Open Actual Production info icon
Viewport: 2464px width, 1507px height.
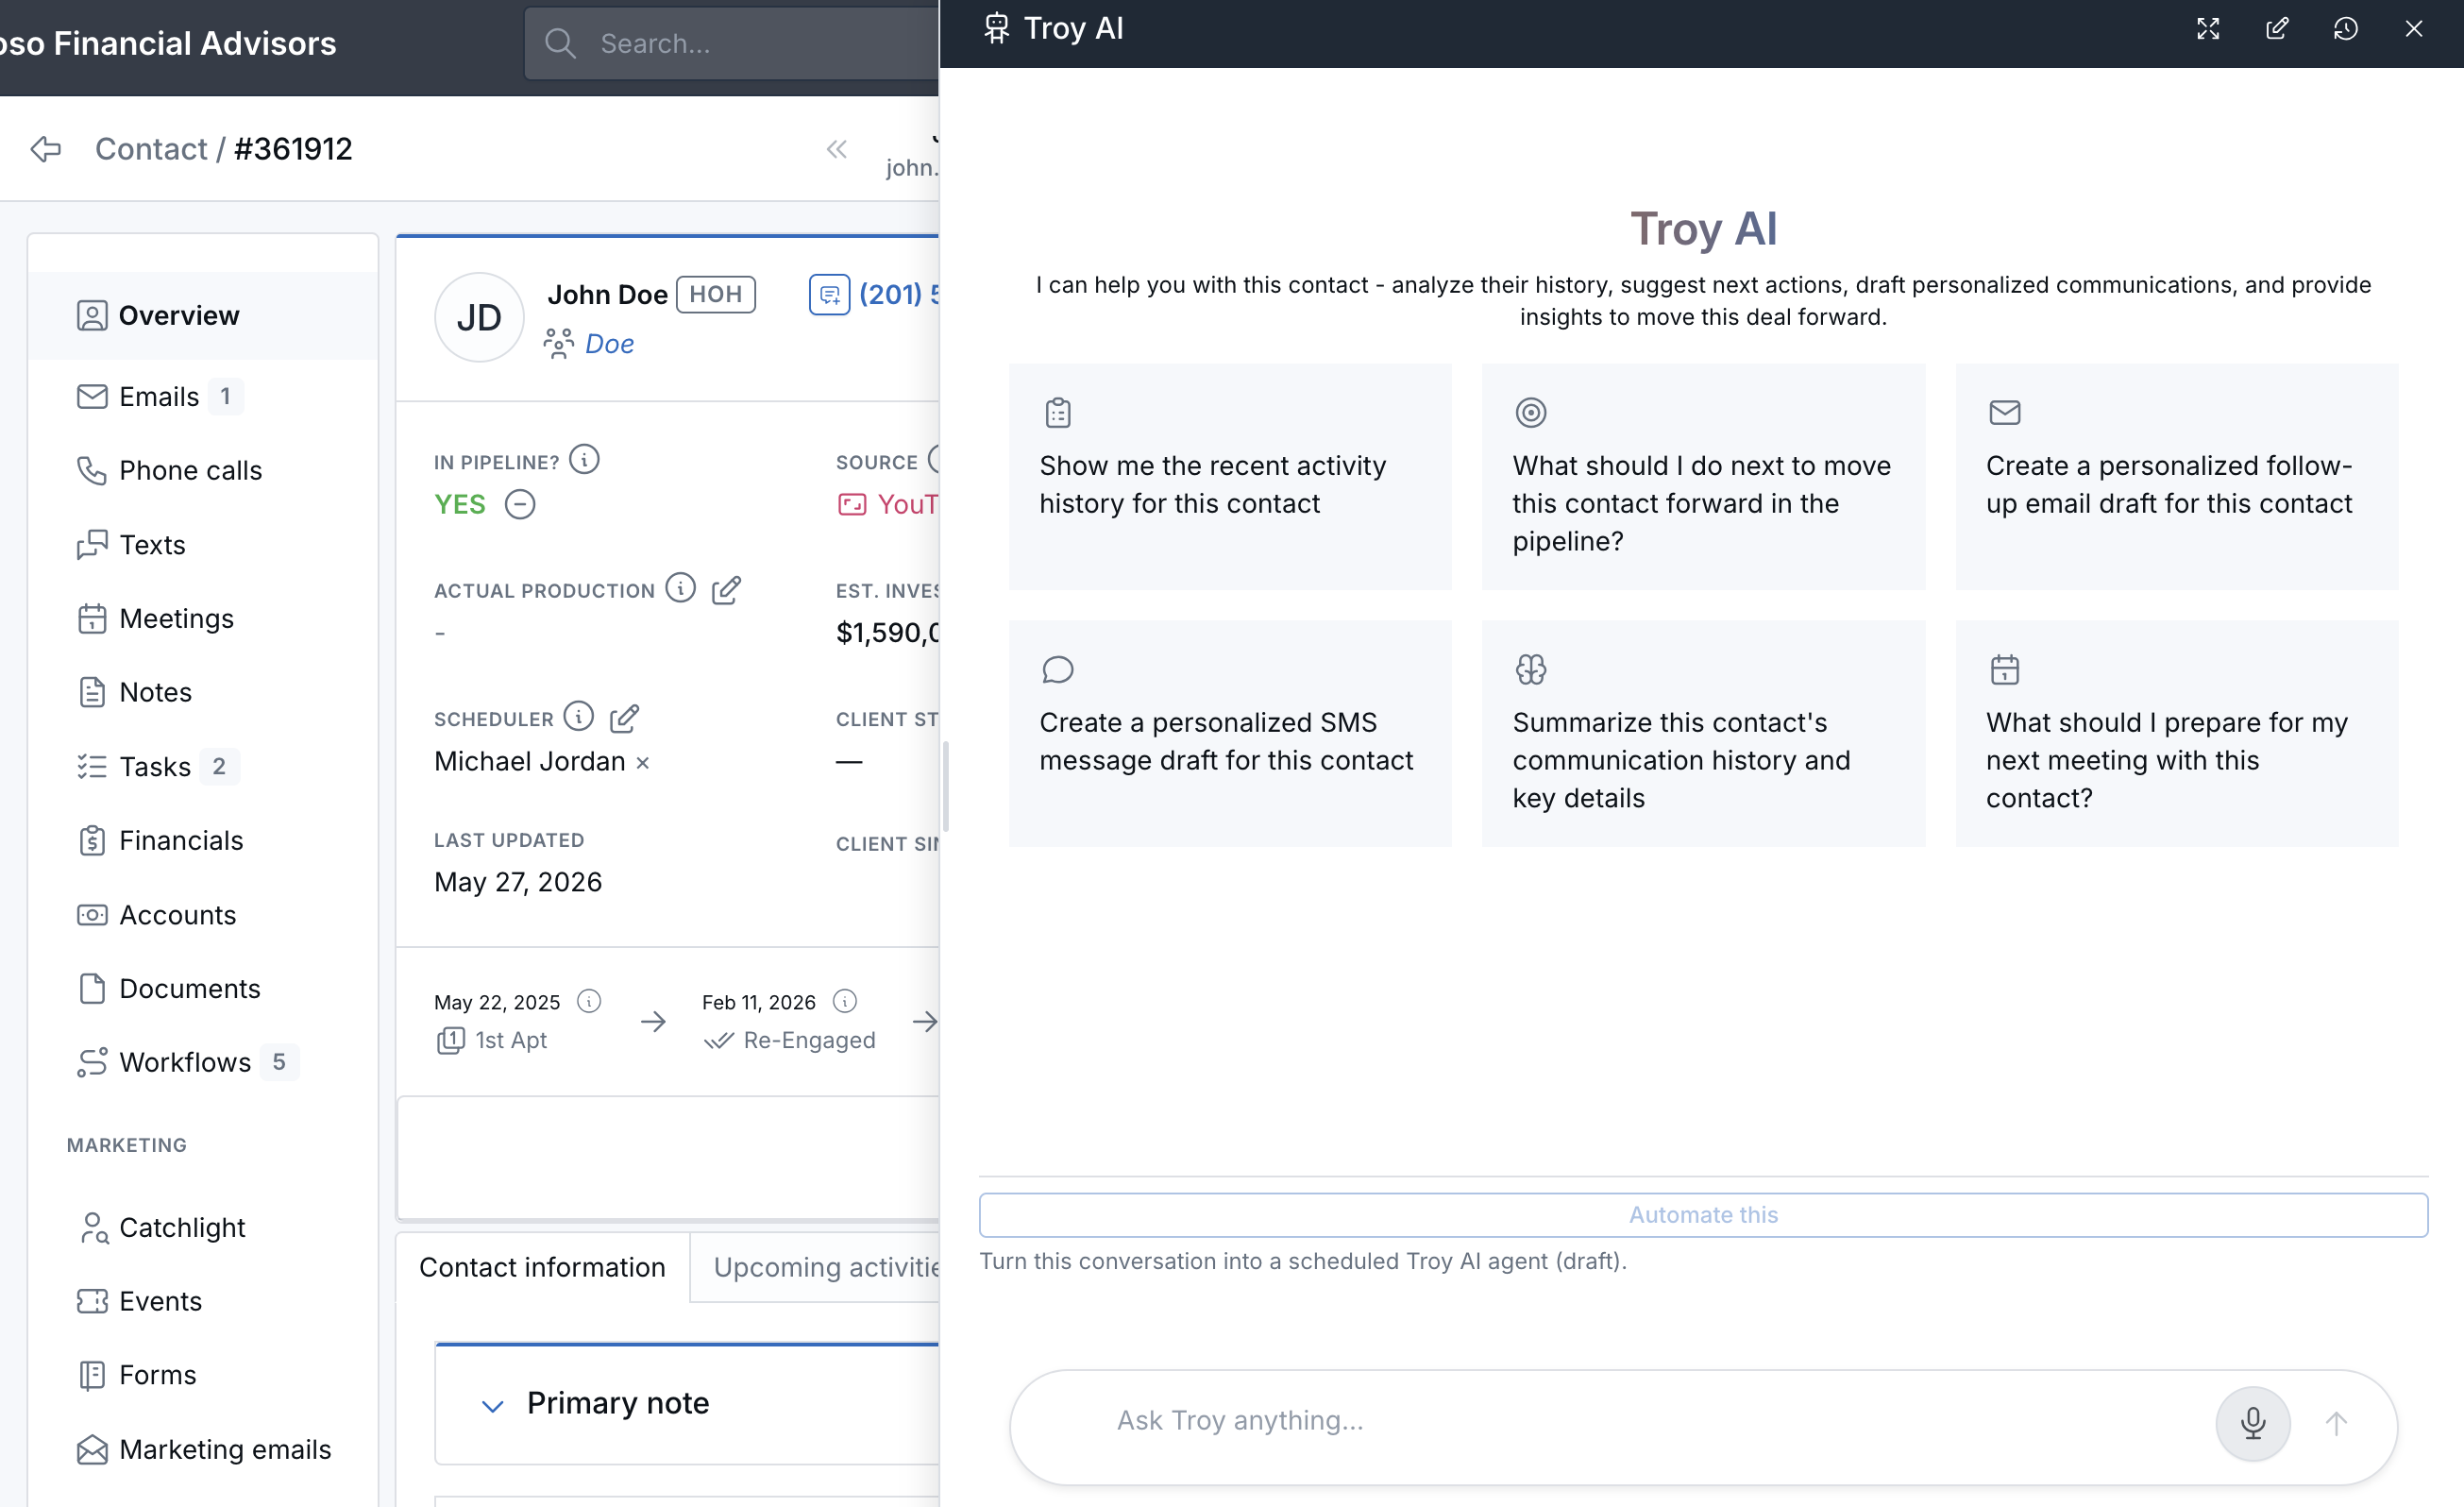point(680,588)
